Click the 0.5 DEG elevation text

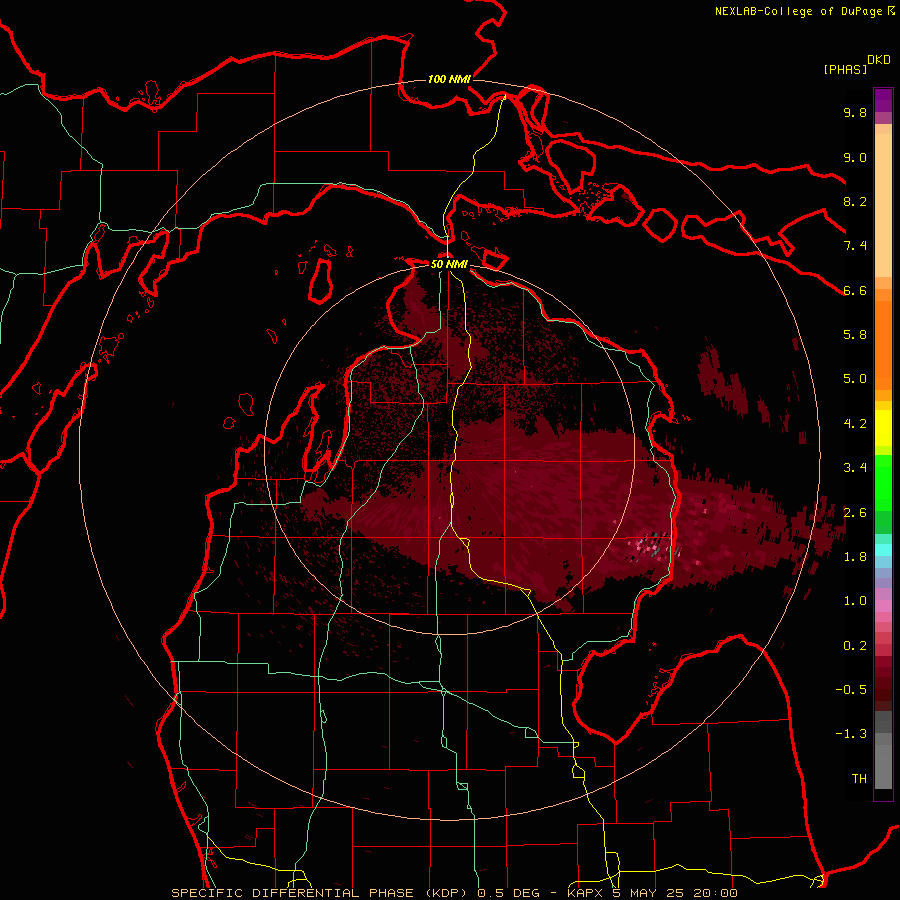pos(509,893)
